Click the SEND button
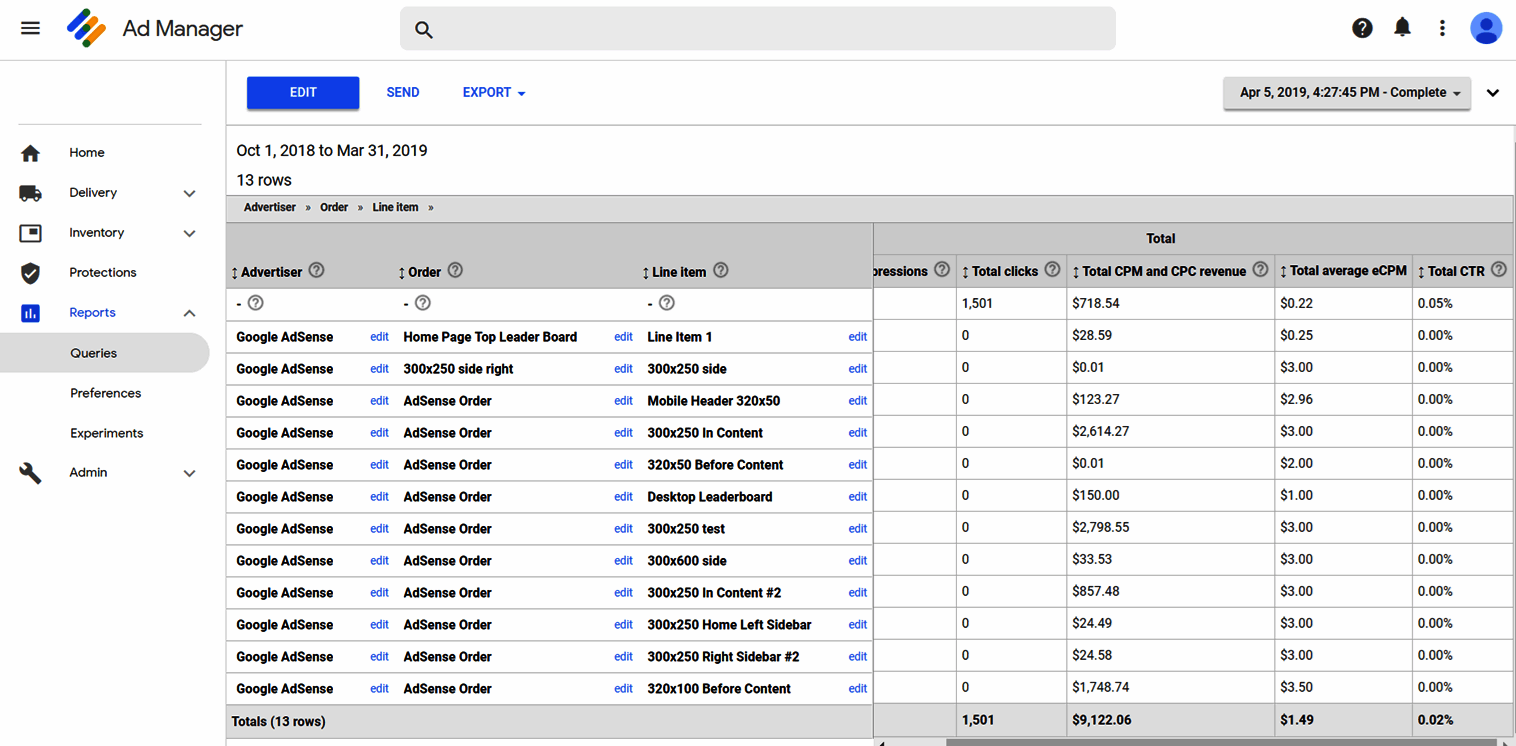This screenshot has height=746, width=1516. point(403,93)
